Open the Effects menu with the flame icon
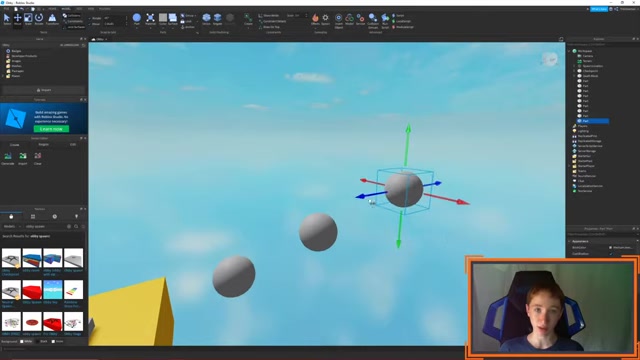Viewport: 640px width, 360px height. (315, 19)
